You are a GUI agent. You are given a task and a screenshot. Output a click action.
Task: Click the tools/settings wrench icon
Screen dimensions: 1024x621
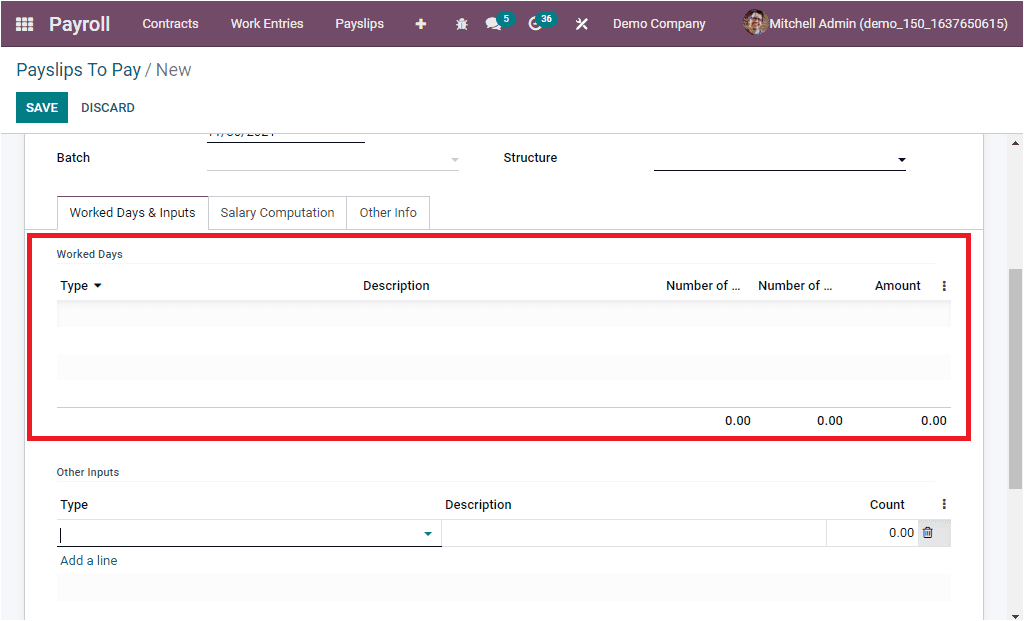tap(581, 23)
